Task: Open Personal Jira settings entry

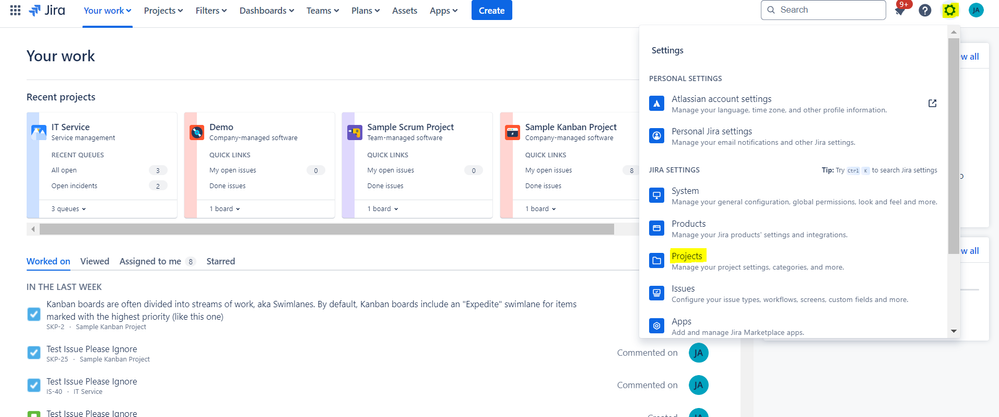Action: pos(793,136)
